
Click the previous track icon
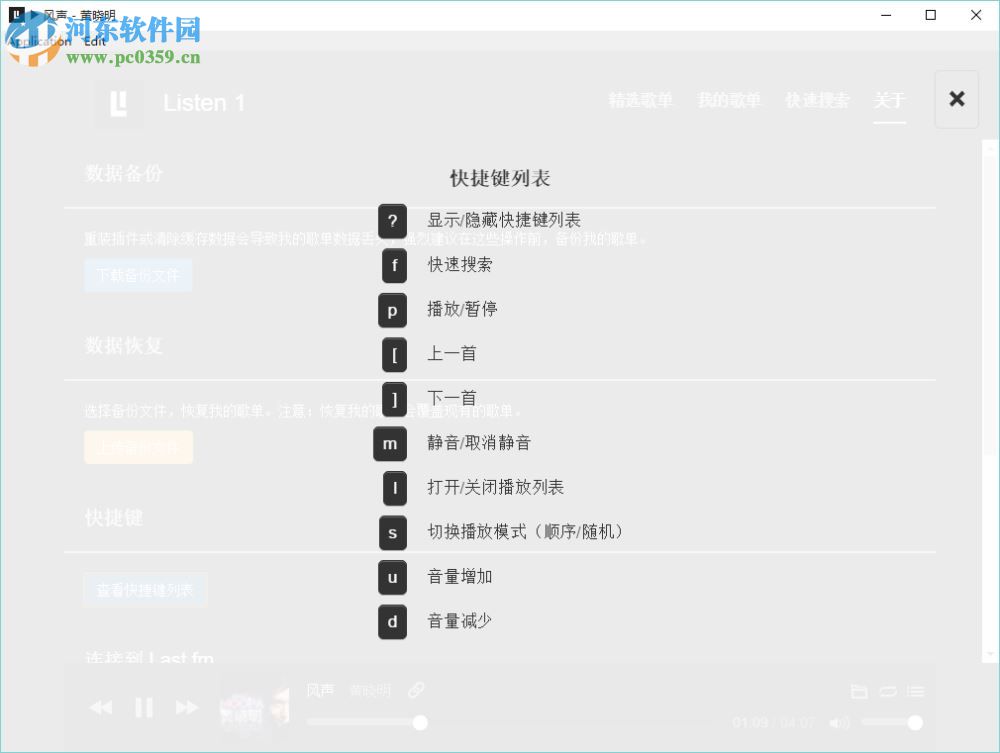point(100,707)
